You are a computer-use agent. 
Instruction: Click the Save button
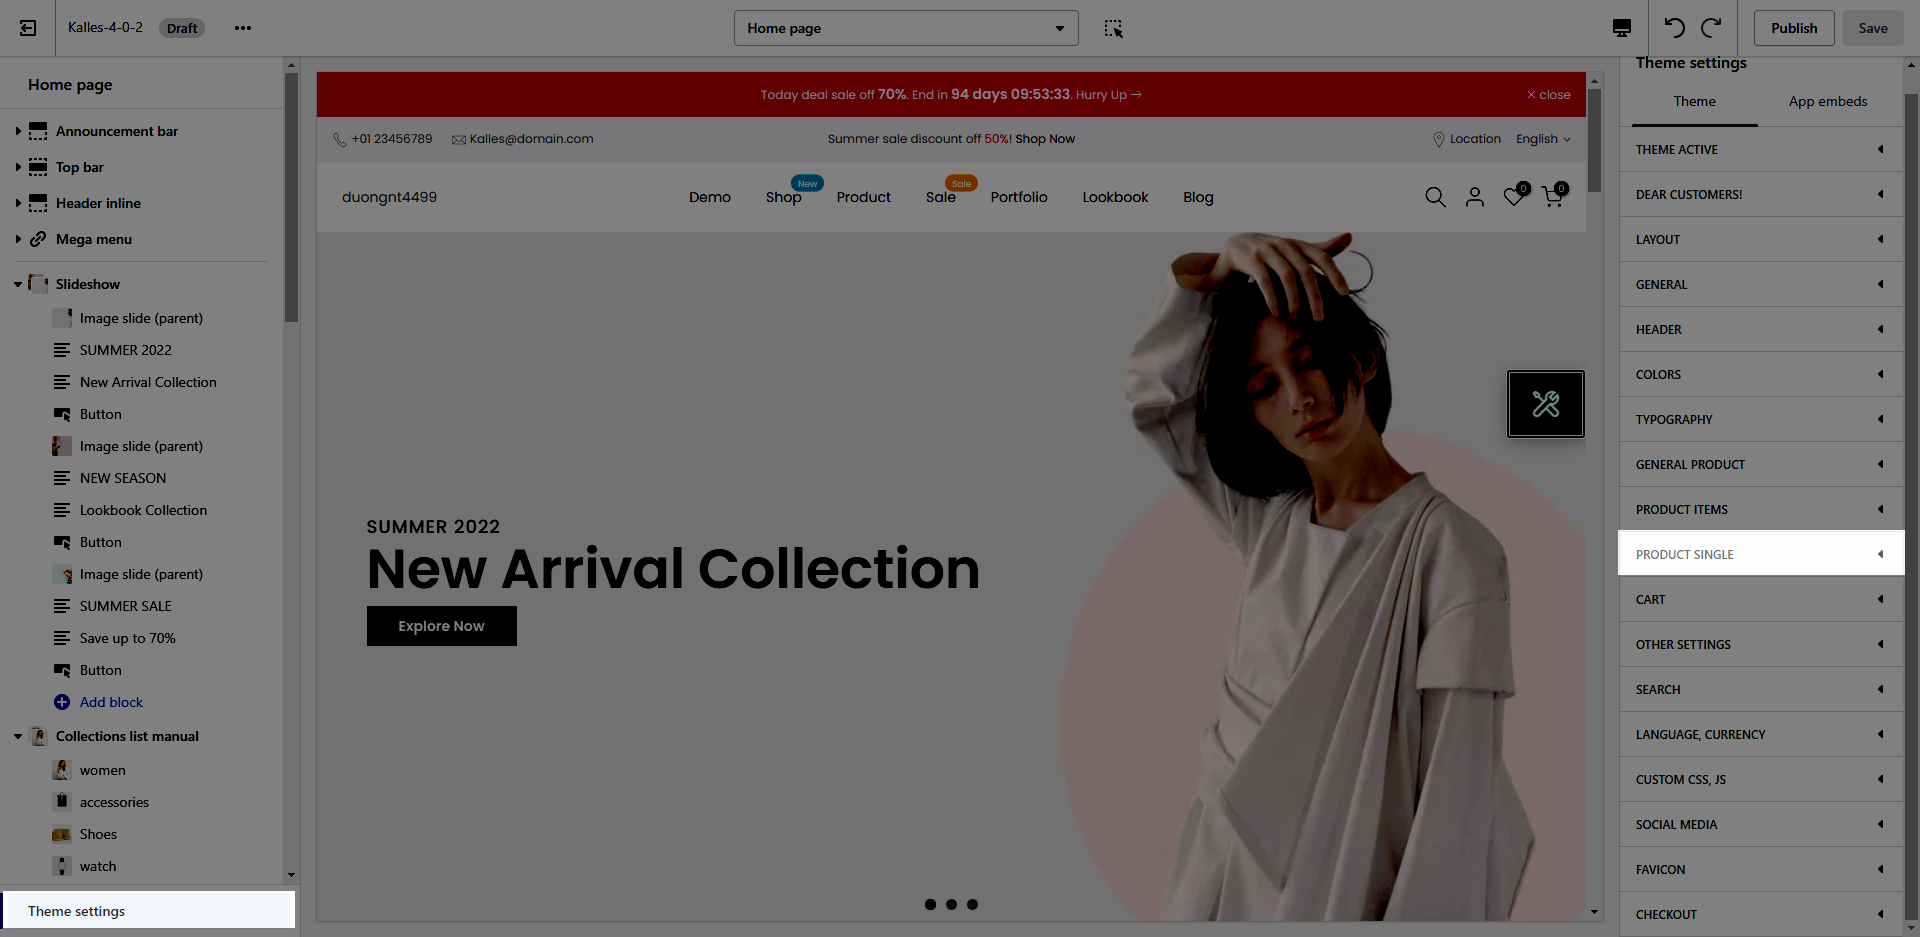pyautogui.click(x=1873, y=28)
